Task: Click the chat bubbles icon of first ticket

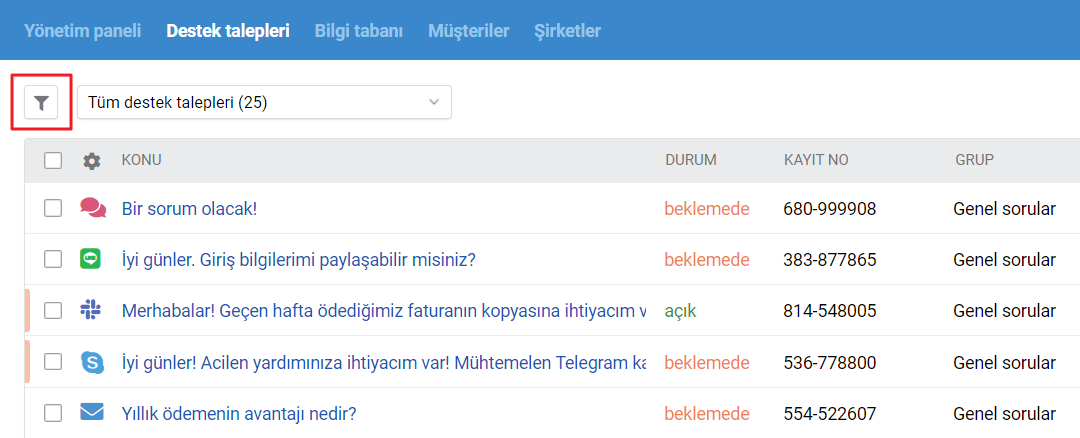Action: (92, 208)
